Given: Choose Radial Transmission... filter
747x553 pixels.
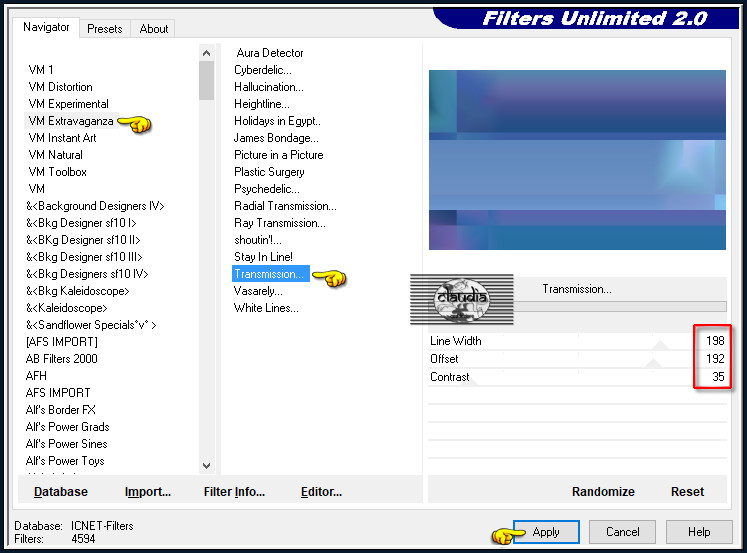Looking at the screenshot, I should pyautogui.click(x=285, y=206).
